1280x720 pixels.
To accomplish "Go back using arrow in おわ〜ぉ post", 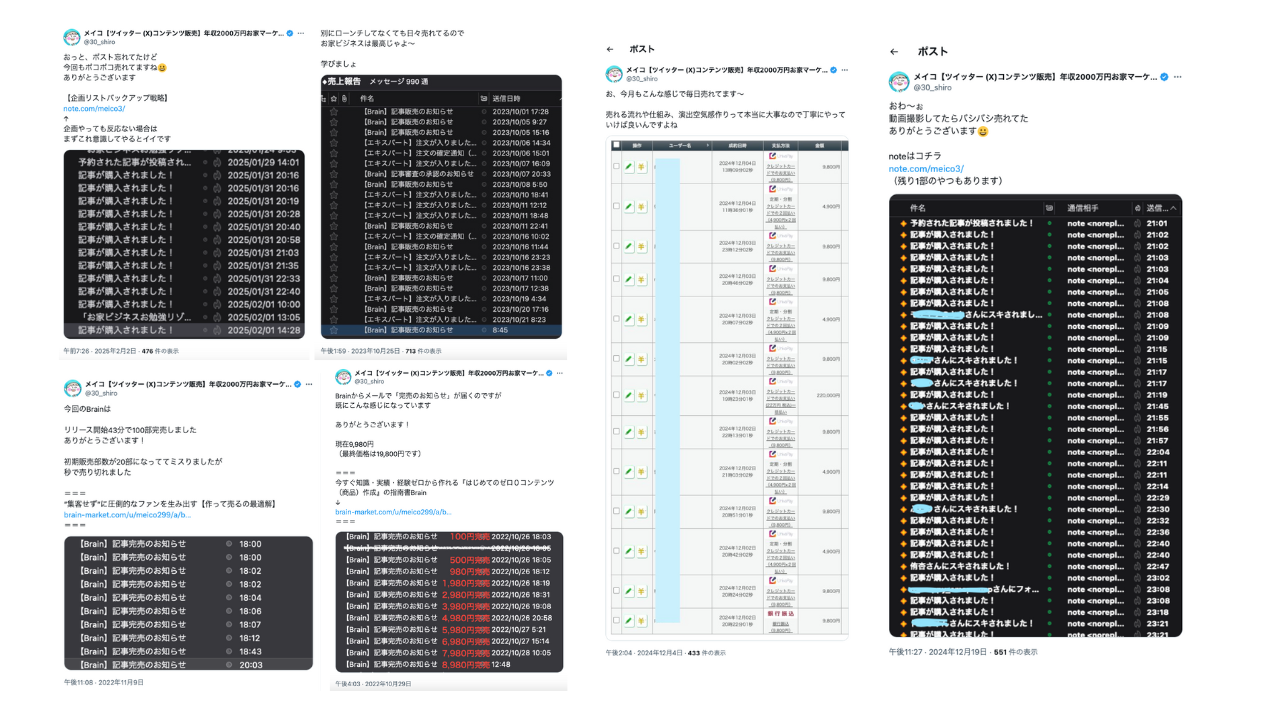I will (894, 51).
